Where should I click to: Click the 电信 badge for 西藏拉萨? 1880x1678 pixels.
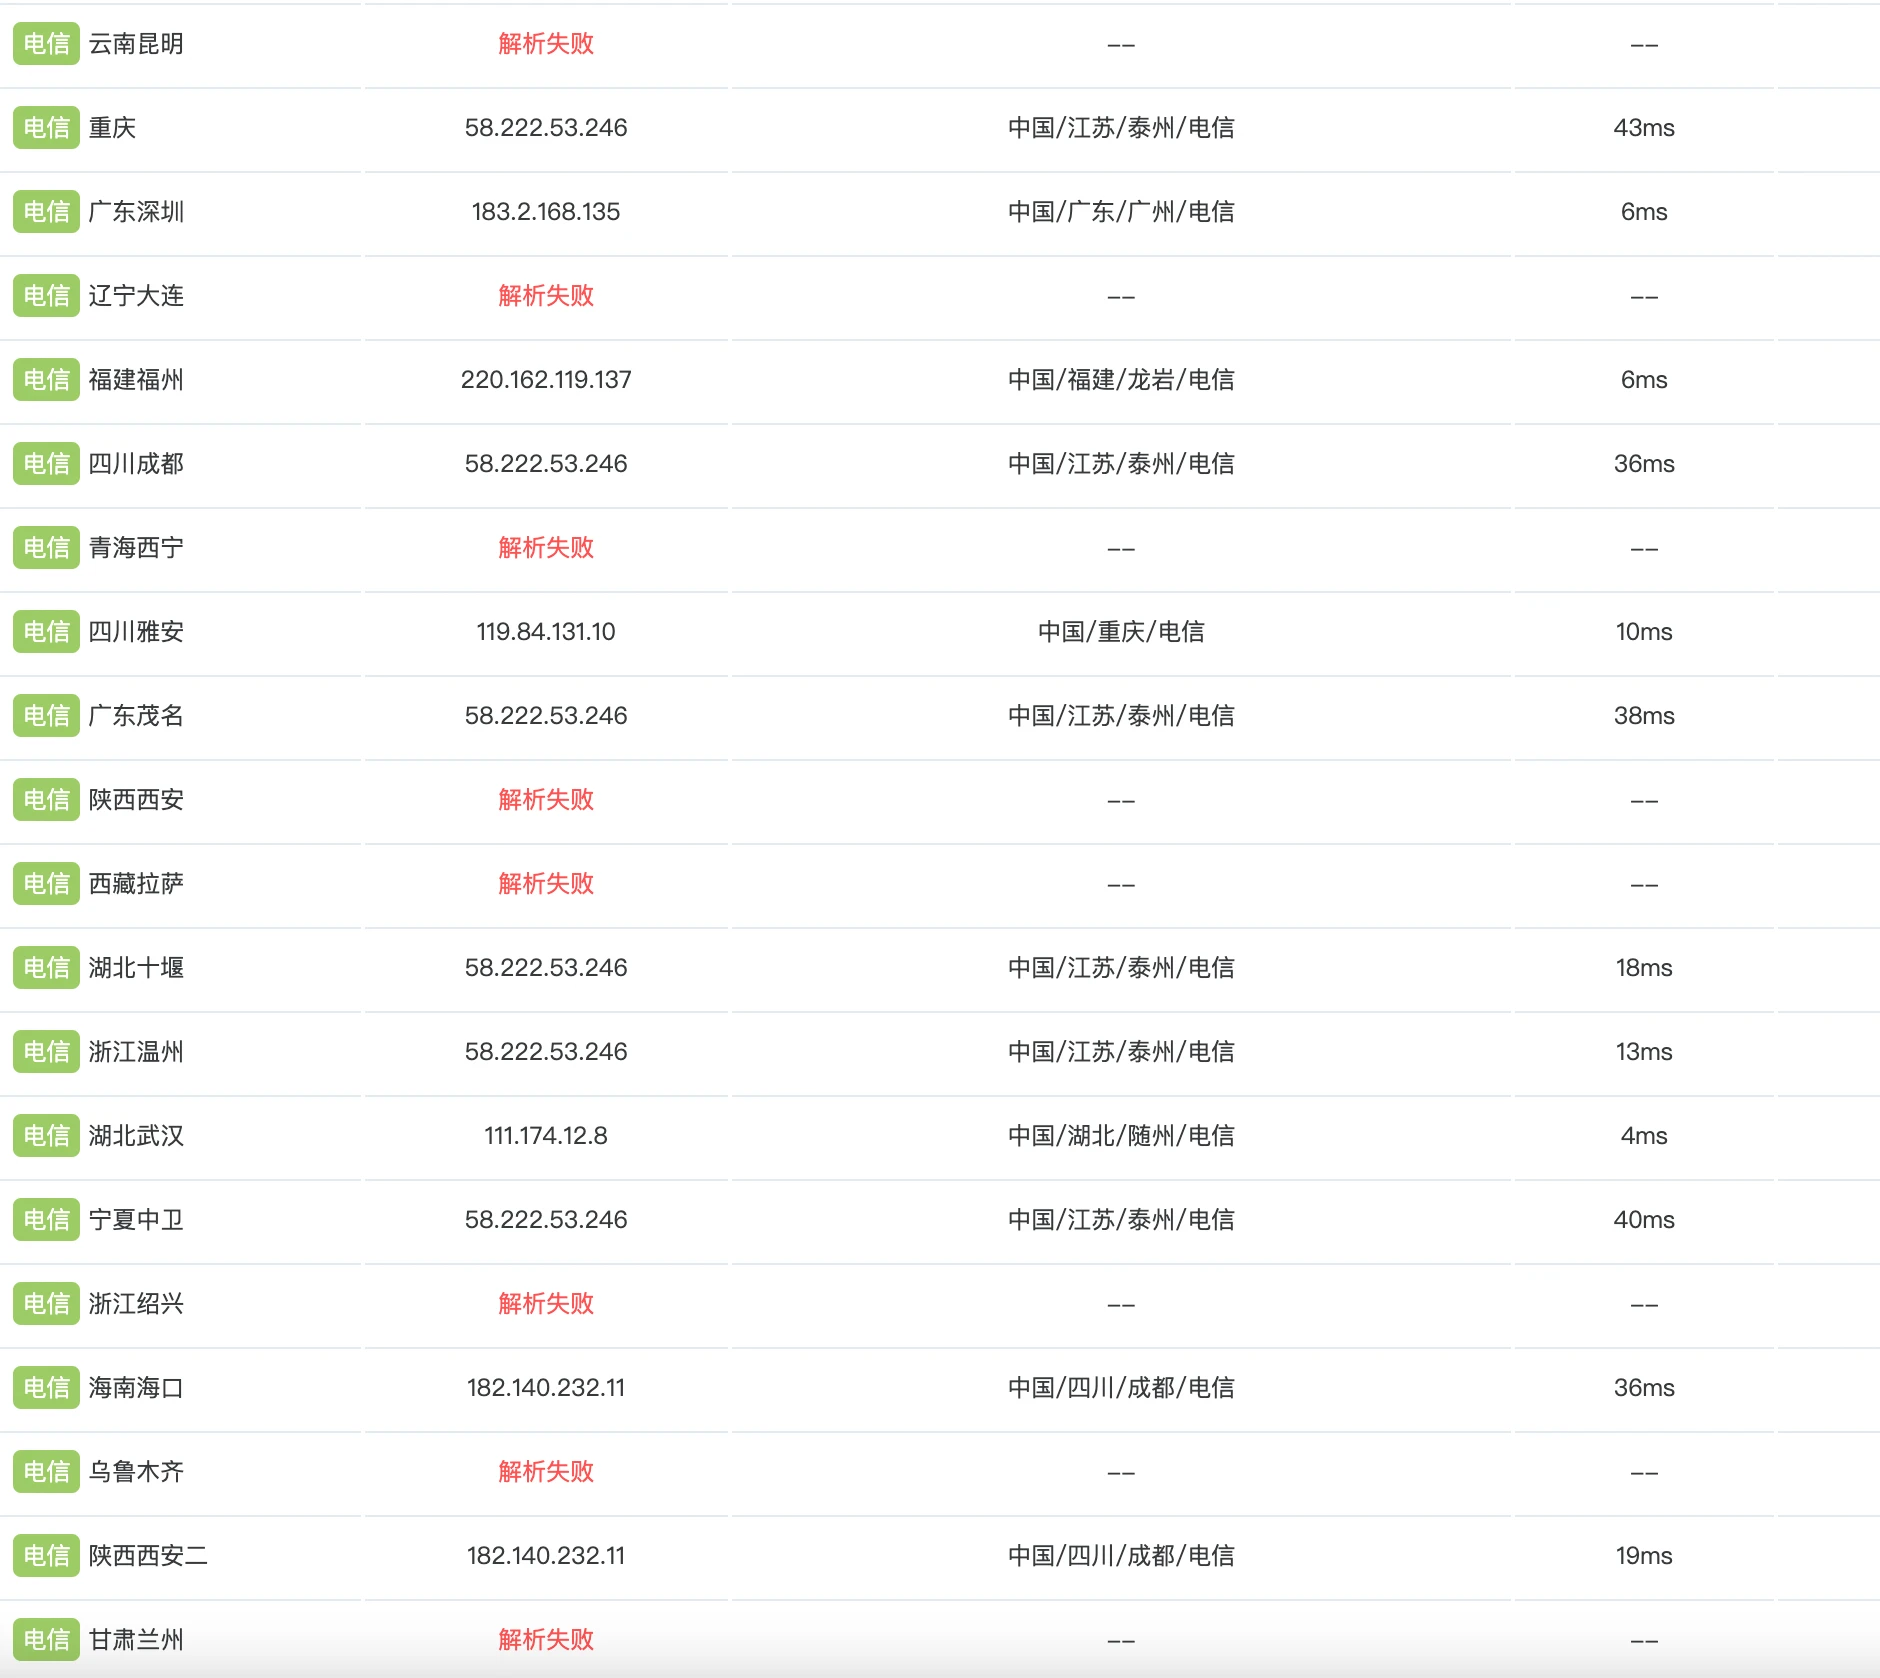(46, 884)
